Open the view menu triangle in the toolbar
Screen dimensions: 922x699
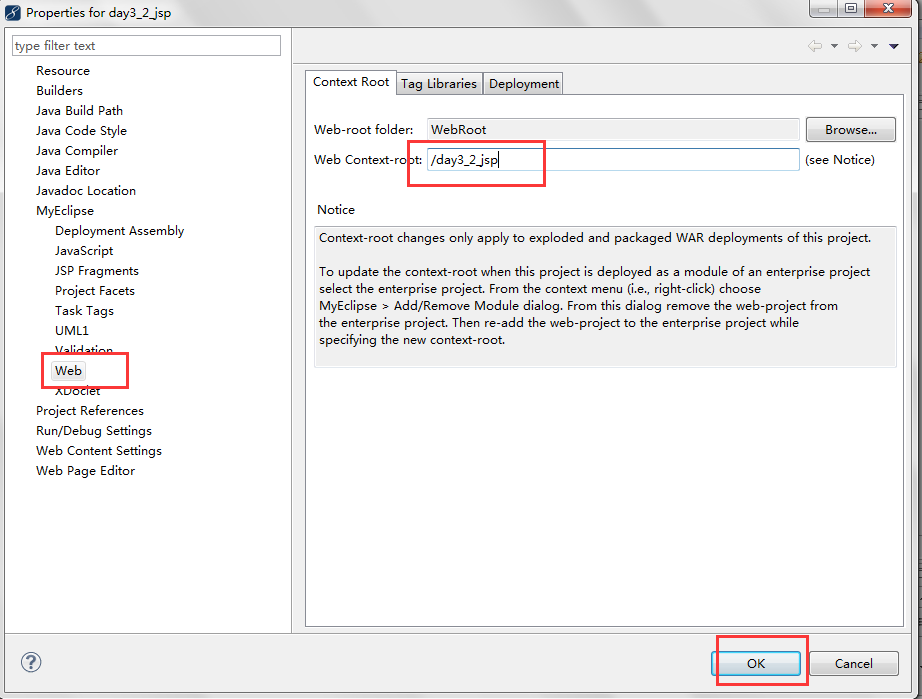[x=894, y=46]
